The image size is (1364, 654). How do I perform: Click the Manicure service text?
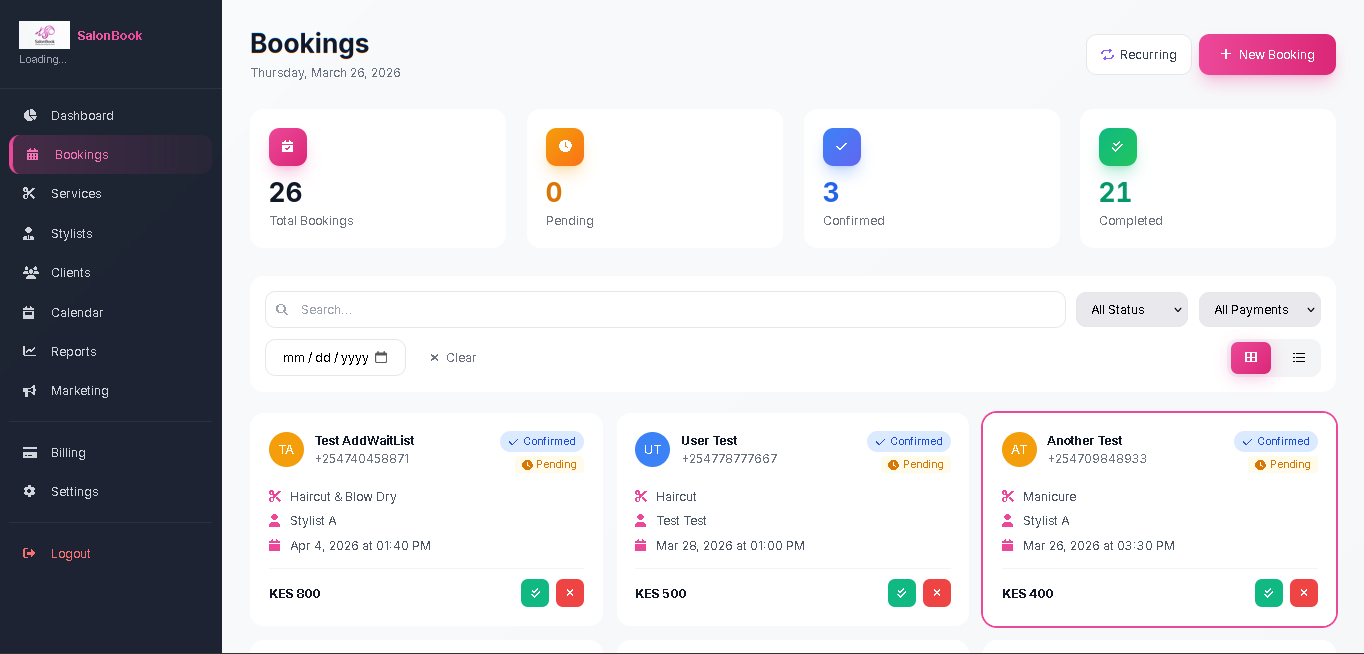[x=1049, y=496]
